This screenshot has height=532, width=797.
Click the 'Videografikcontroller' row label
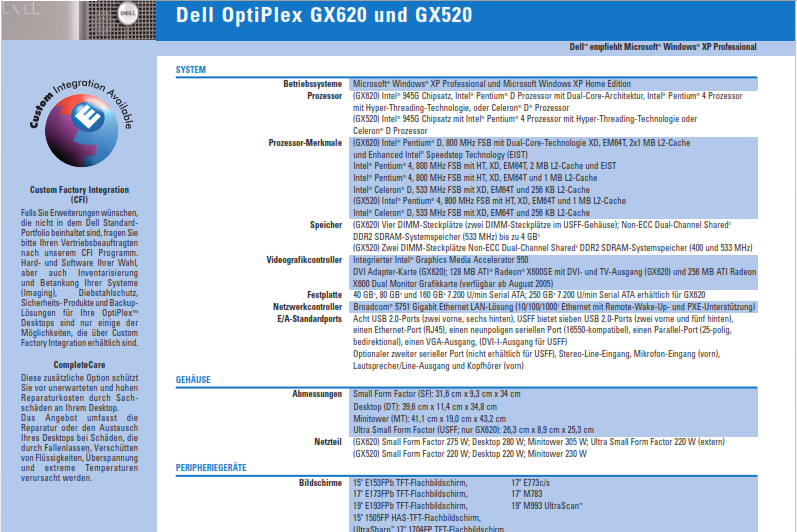(304, 260)
